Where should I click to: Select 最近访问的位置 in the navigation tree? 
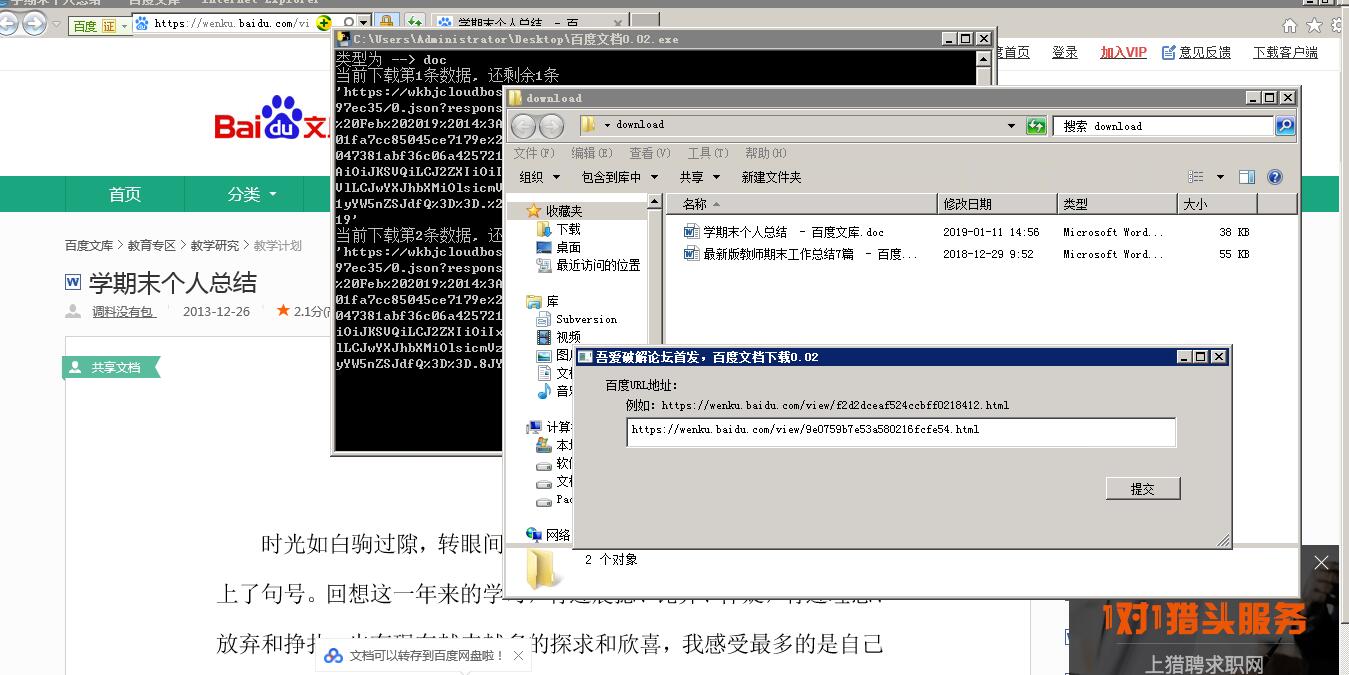click(x=598, y=265)
